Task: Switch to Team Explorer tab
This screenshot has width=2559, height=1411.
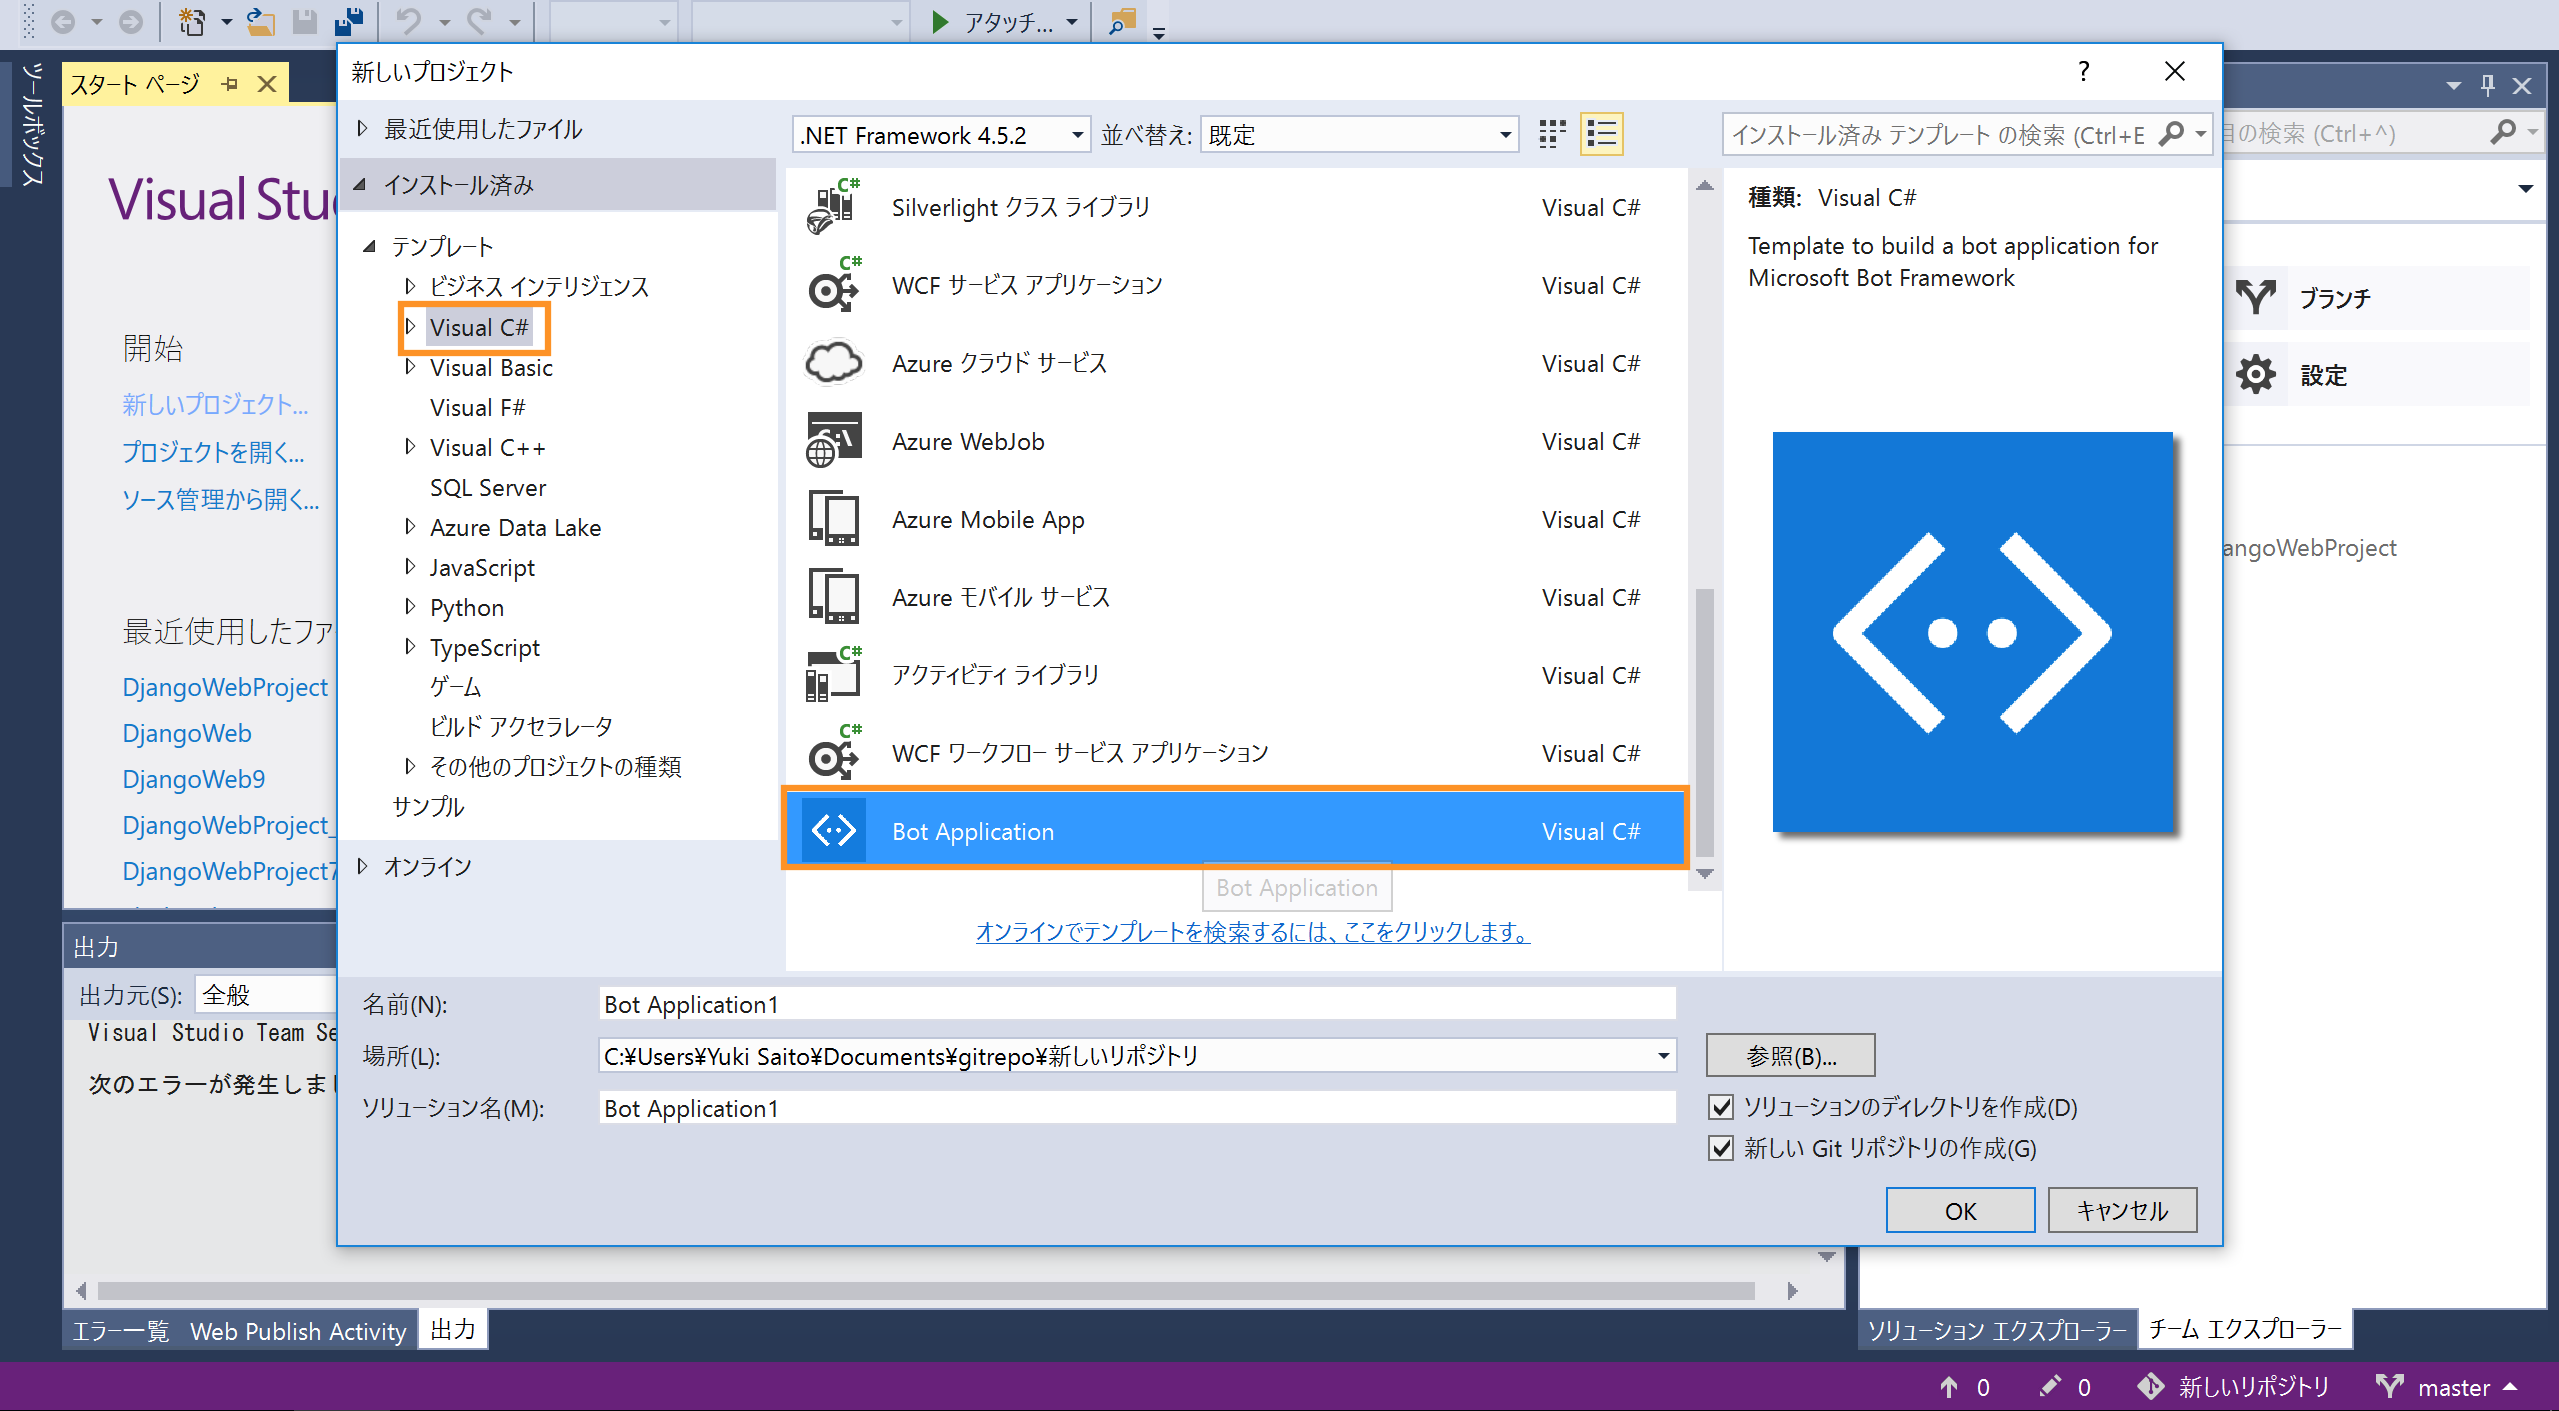Action: (2245, 1329)
